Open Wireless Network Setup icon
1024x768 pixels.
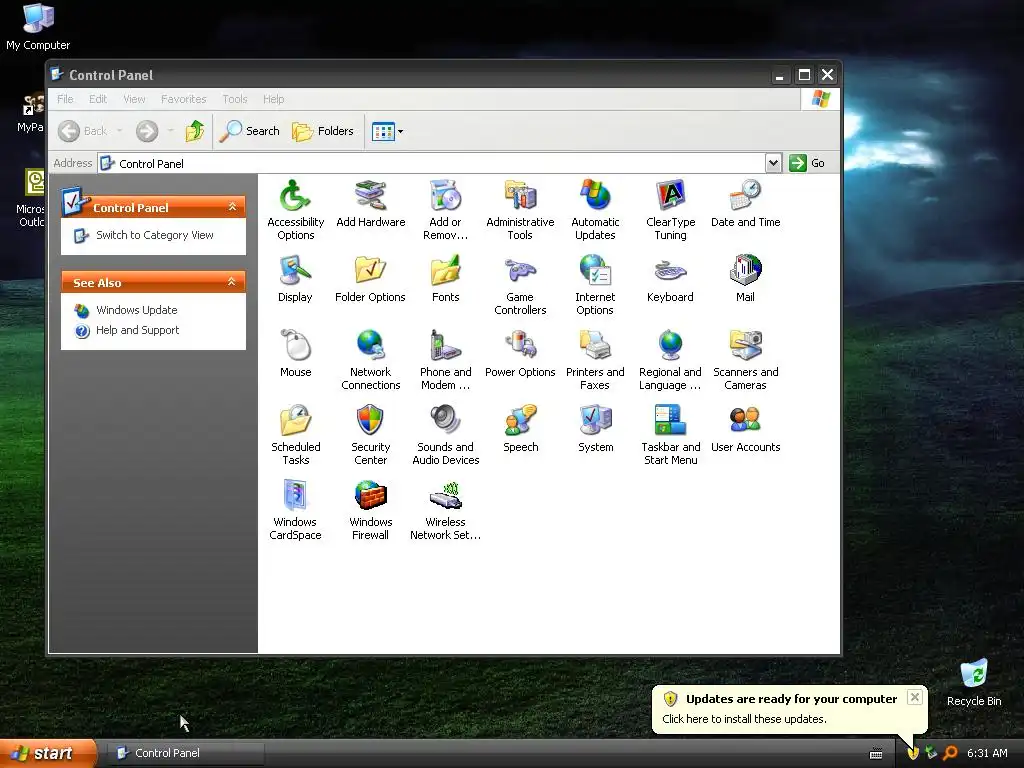[x=445, y=509]
